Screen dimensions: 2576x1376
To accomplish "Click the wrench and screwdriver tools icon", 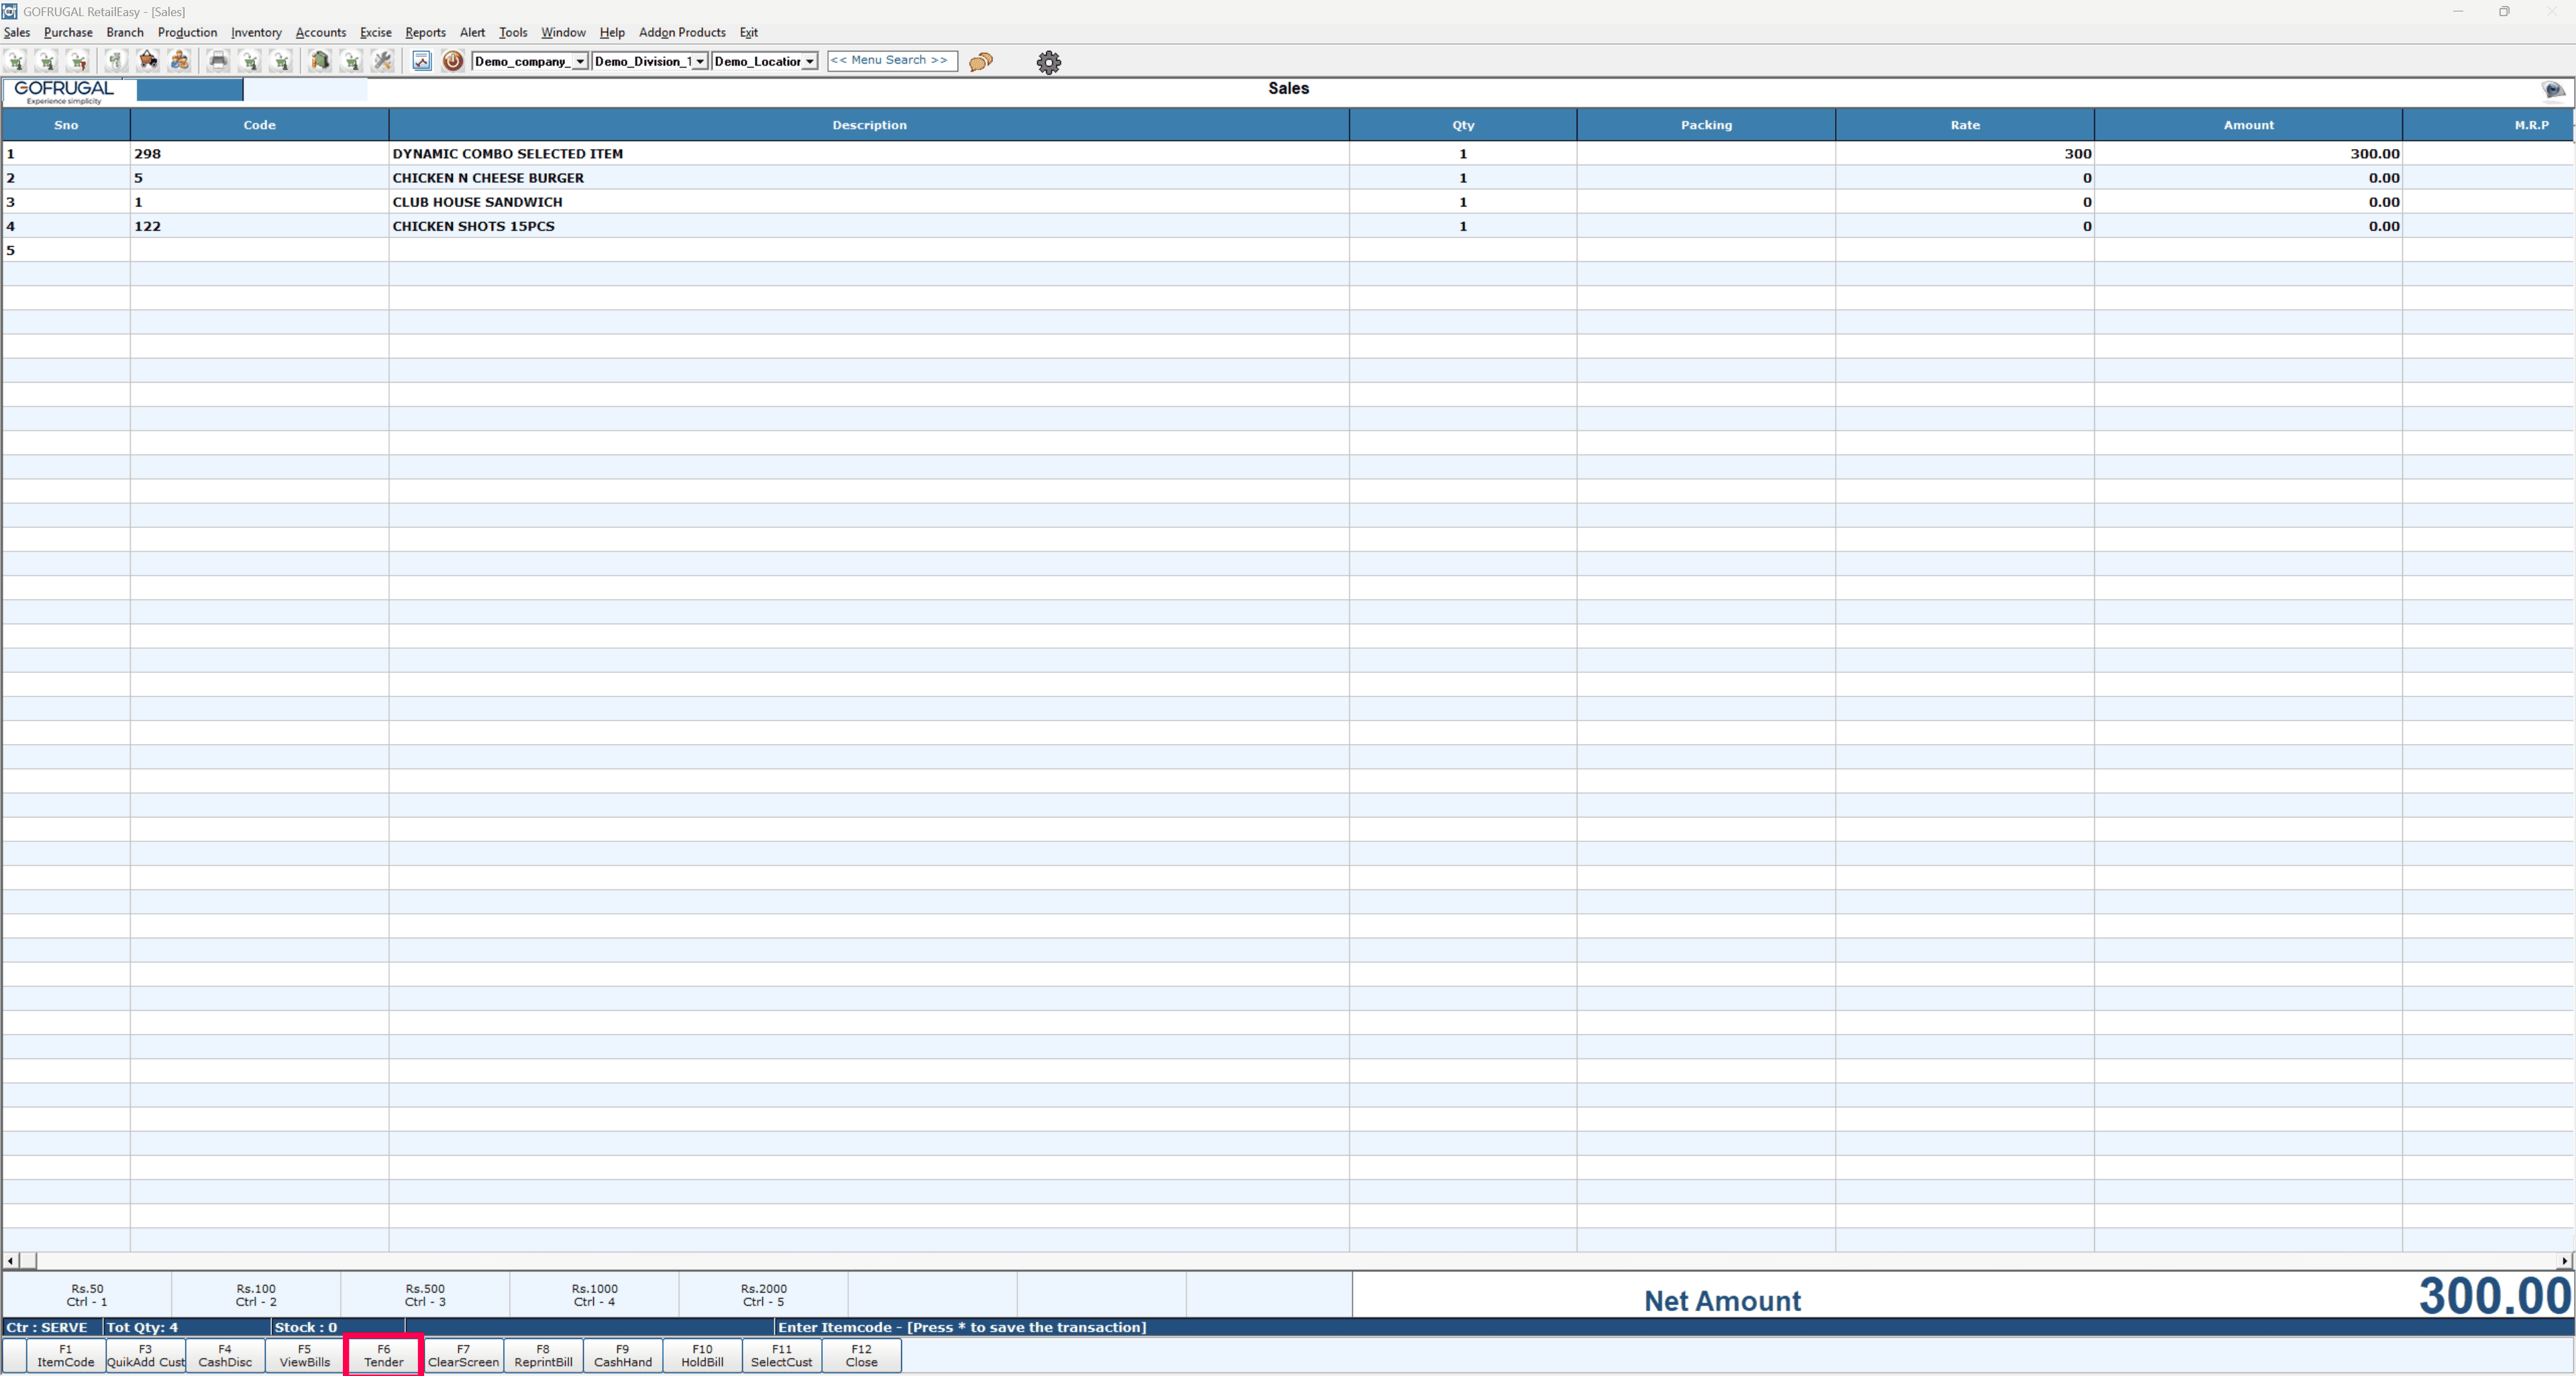I will click(383, 61).
